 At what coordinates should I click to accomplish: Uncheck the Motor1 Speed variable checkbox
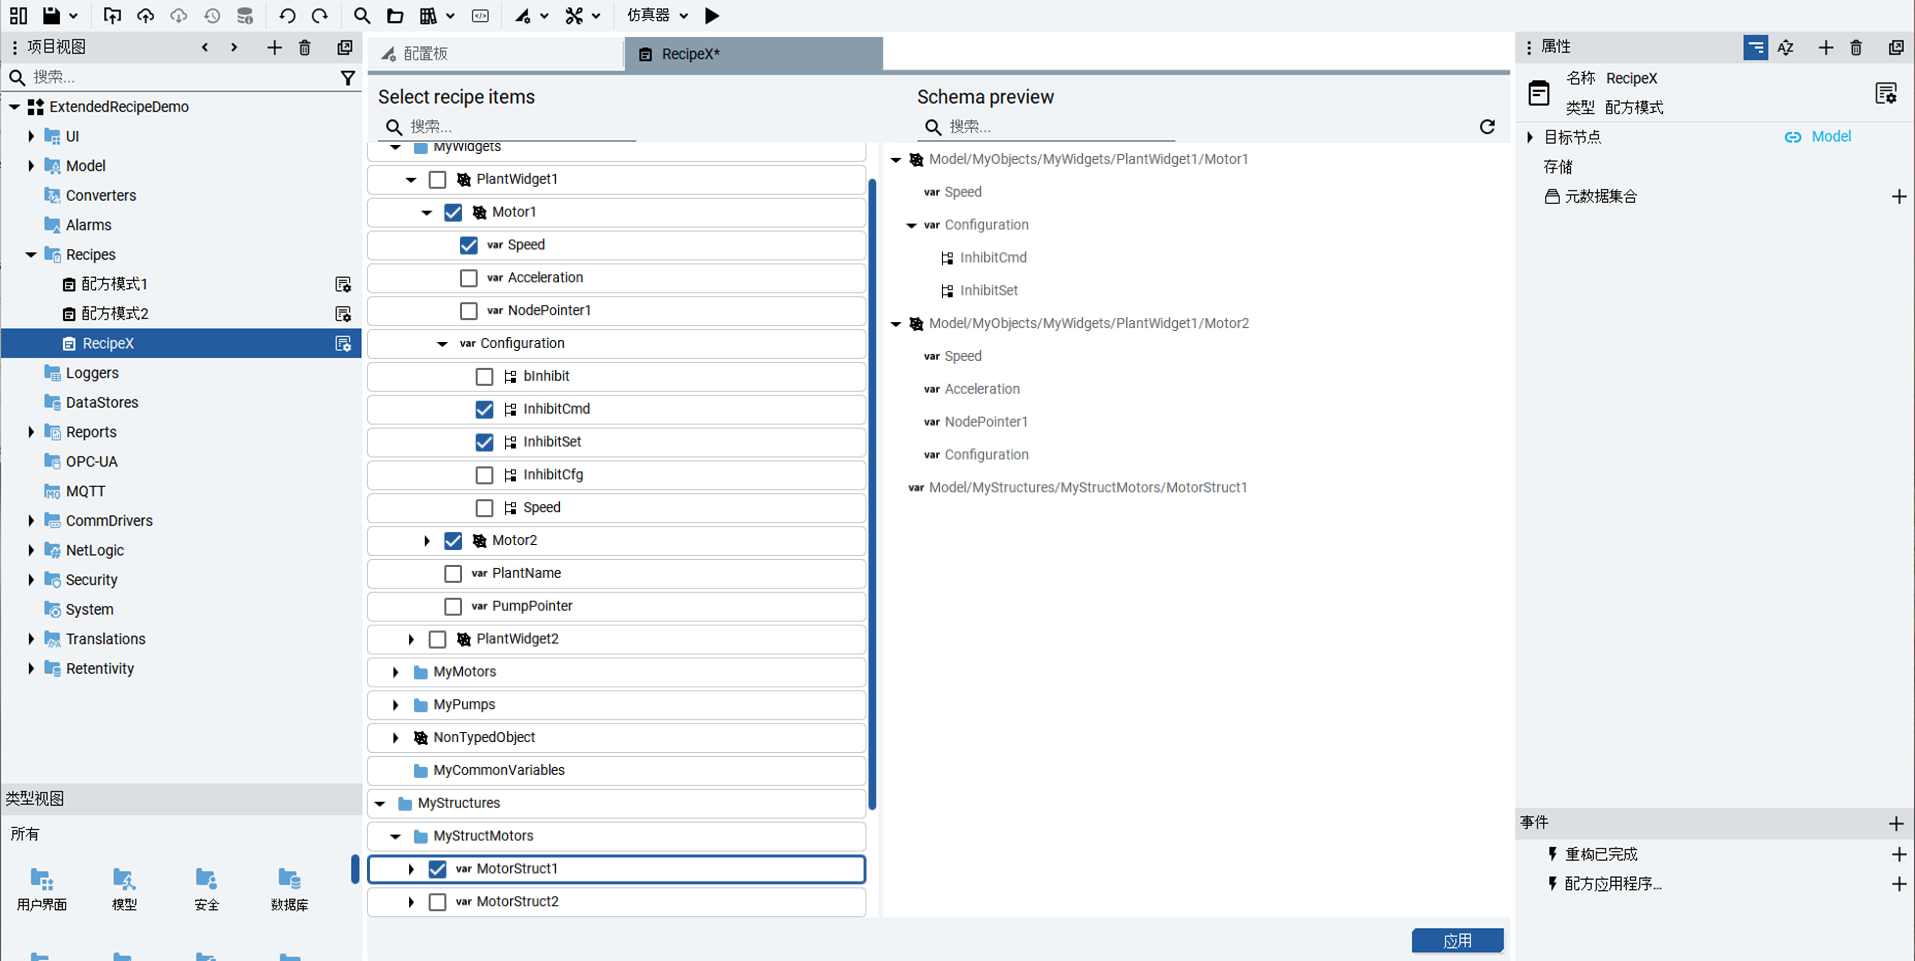coord(468,245)
